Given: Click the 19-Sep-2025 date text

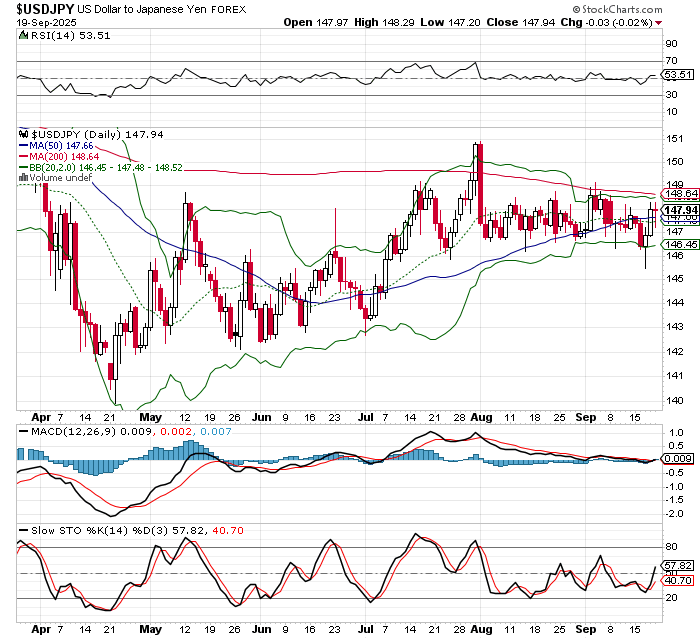Looking at the screenshot, I should [x=39, y=20].
